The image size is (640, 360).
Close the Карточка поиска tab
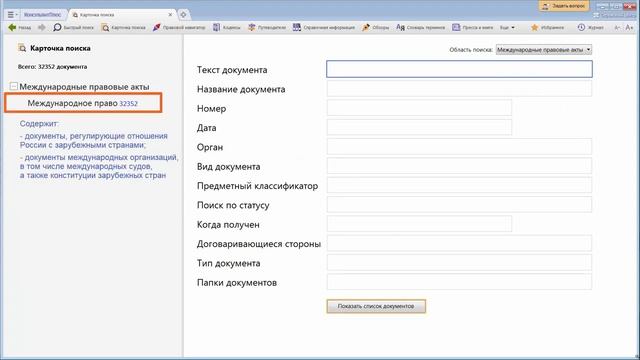click(x=170, y=15)
